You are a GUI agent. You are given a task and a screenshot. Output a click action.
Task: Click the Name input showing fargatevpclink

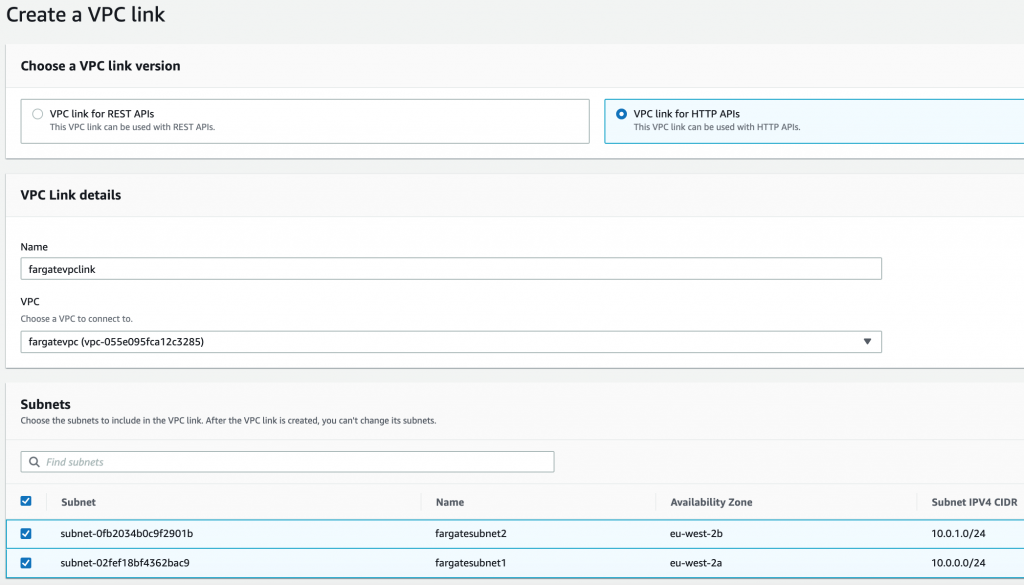(x=450, y=268)
